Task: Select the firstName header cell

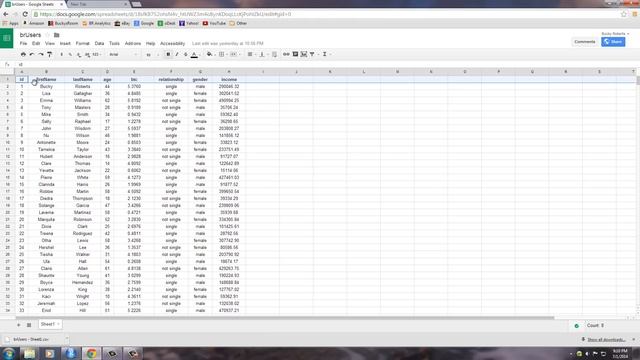Action: tap(46, 79)
